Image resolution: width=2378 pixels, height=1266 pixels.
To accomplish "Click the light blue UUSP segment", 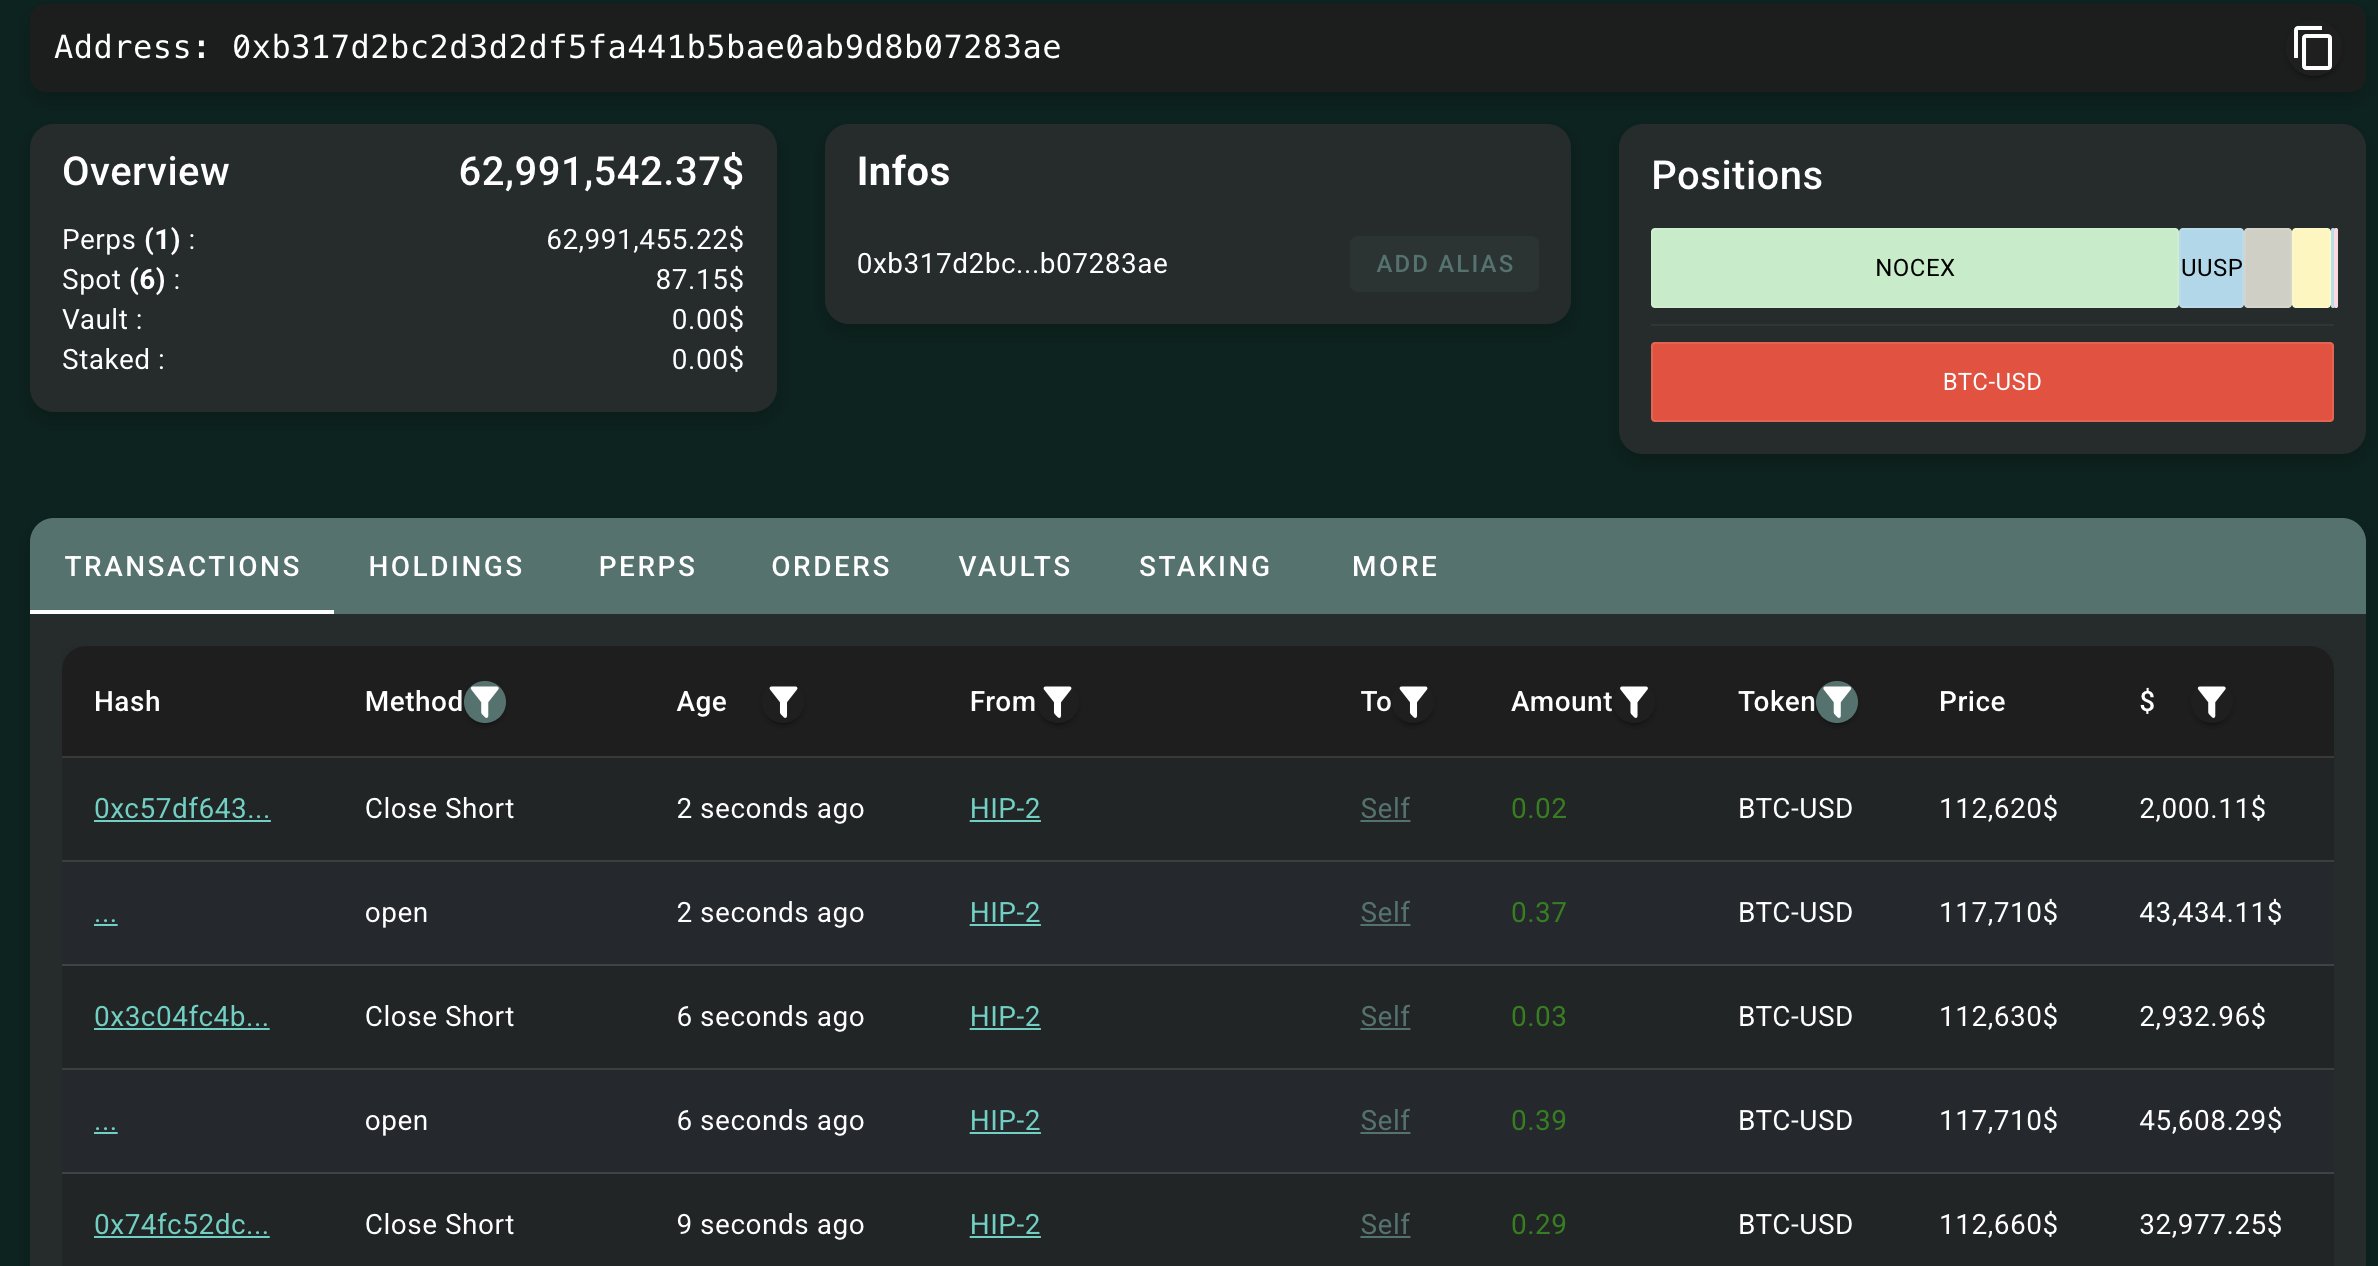I will (x=2210, y=268).
